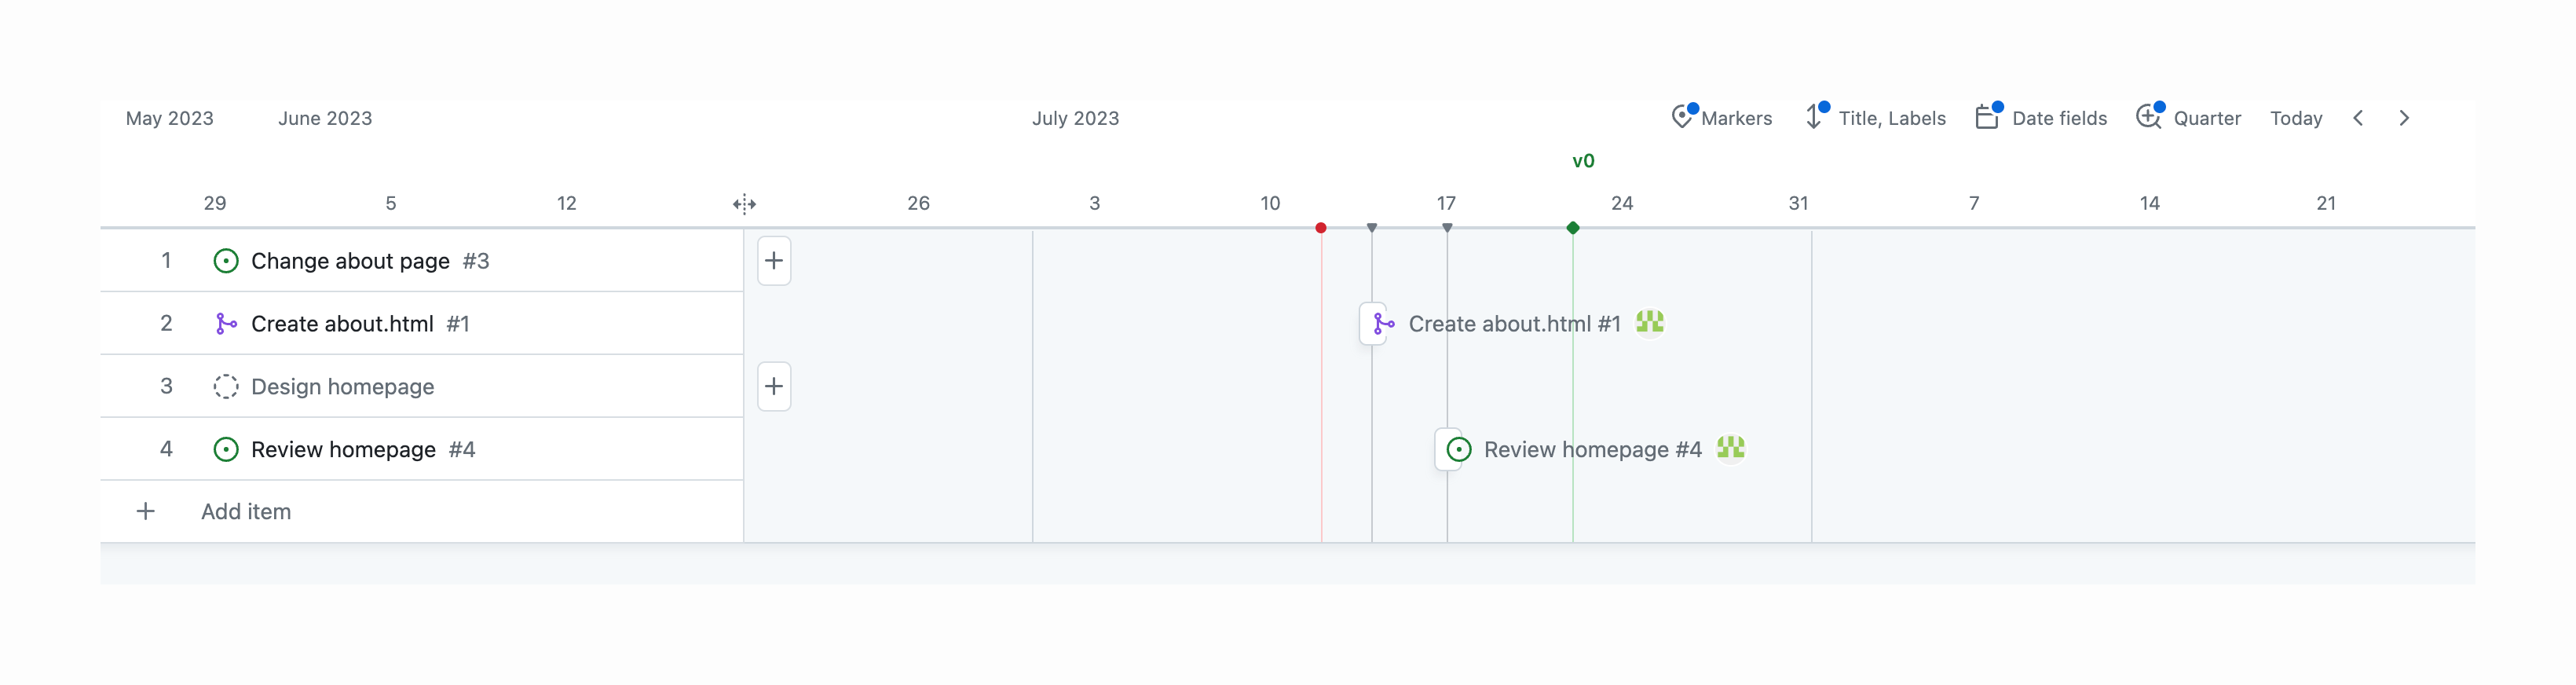
Task: Go to next time period arrow
Action: [2404, 118]
